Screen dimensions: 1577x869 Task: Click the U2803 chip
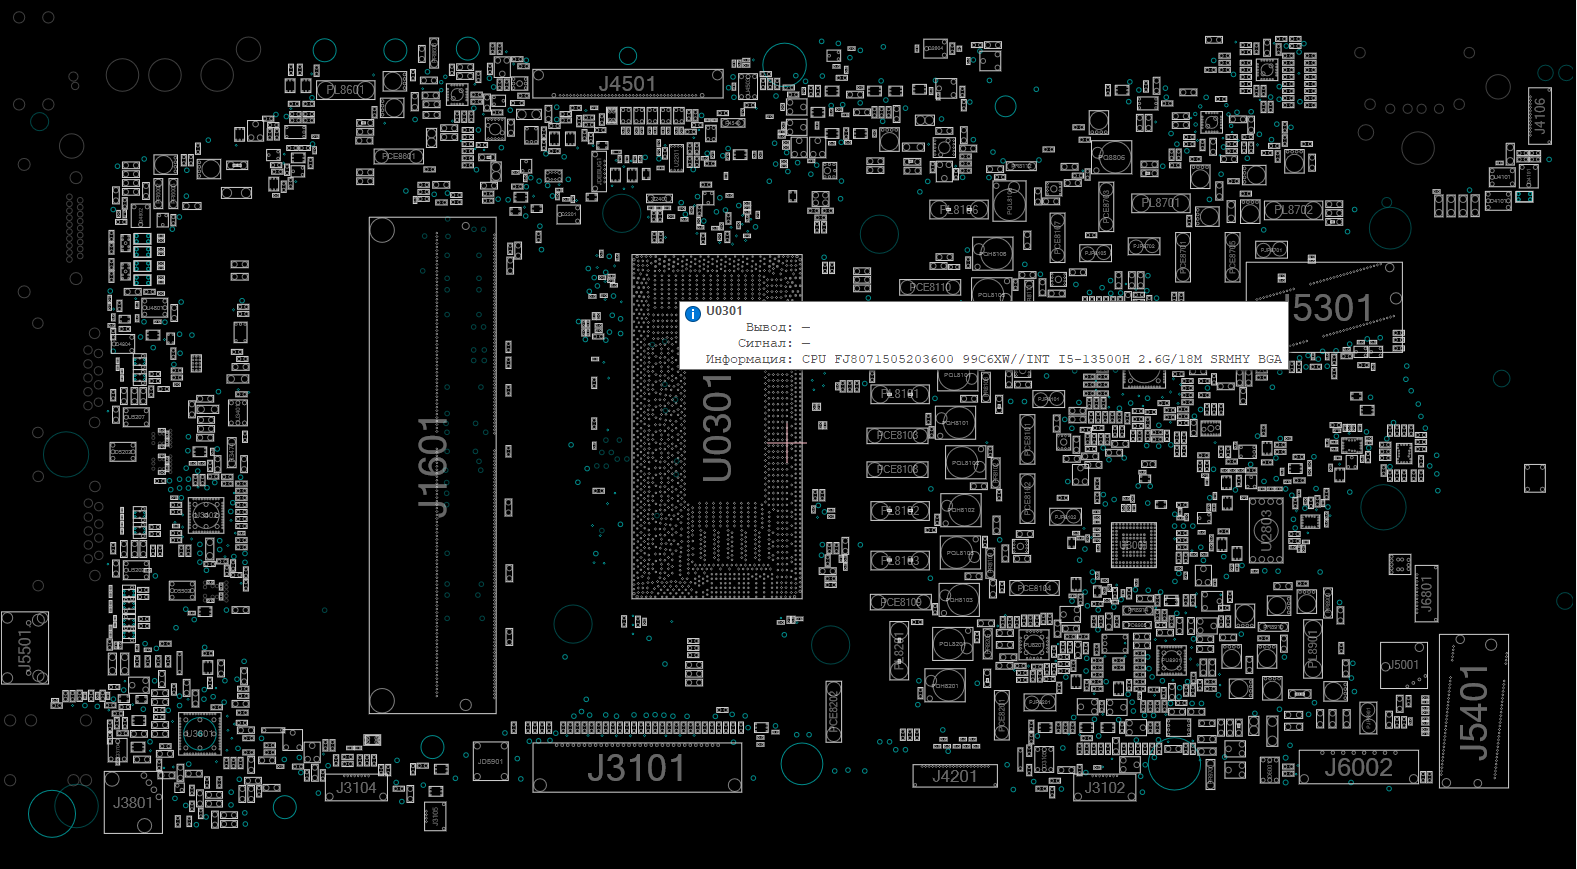click(x=1265, y=530)
